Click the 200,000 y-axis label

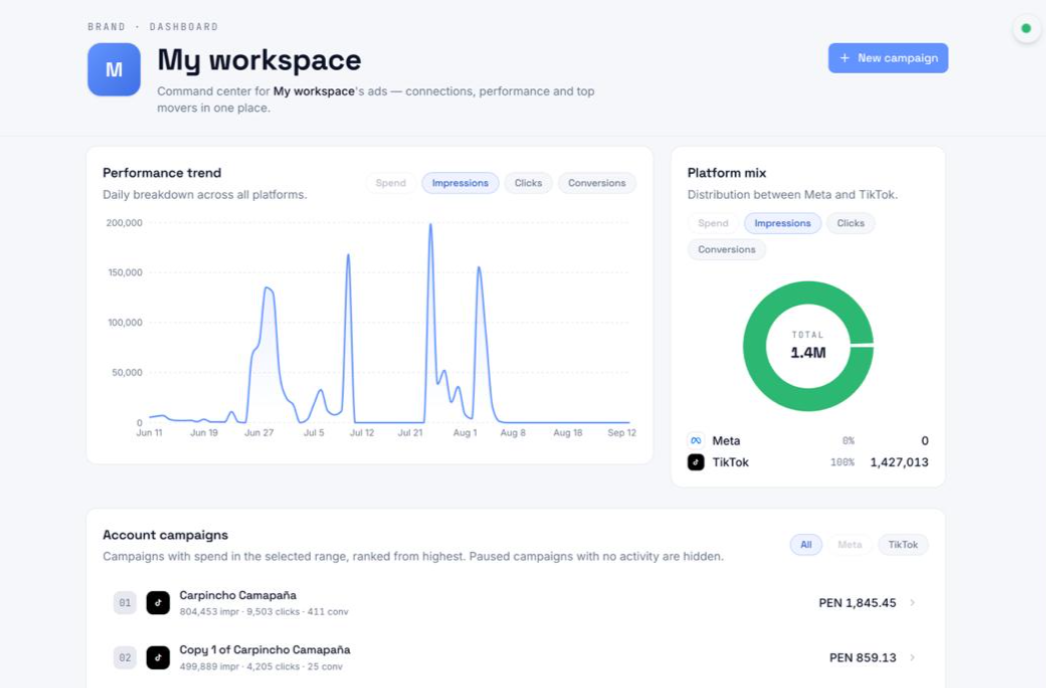tap(124, 223)
